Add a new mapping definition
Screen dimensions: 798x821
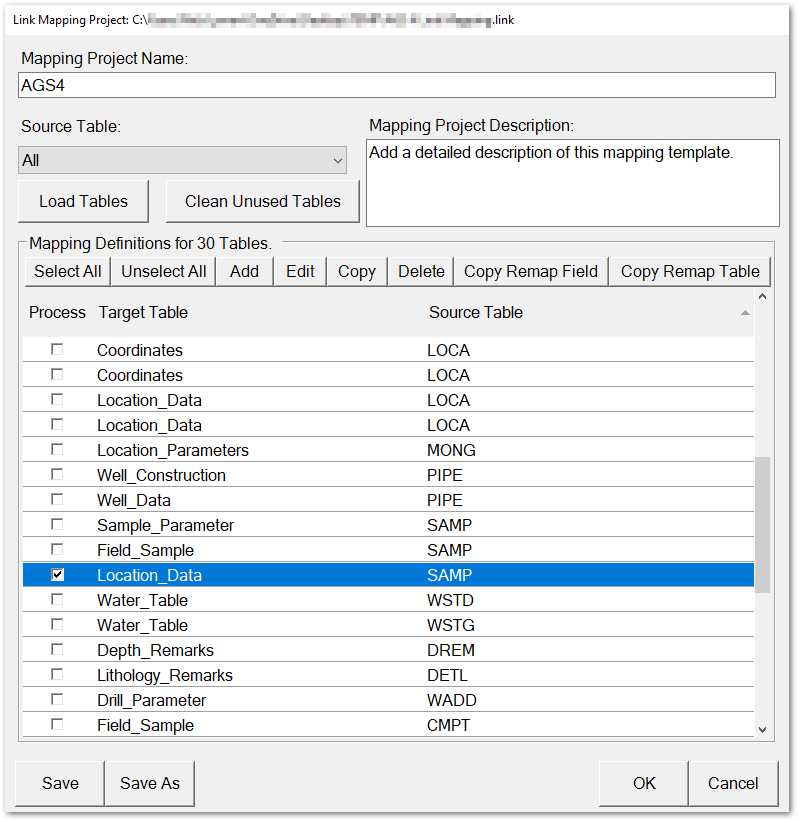(245, 271)
